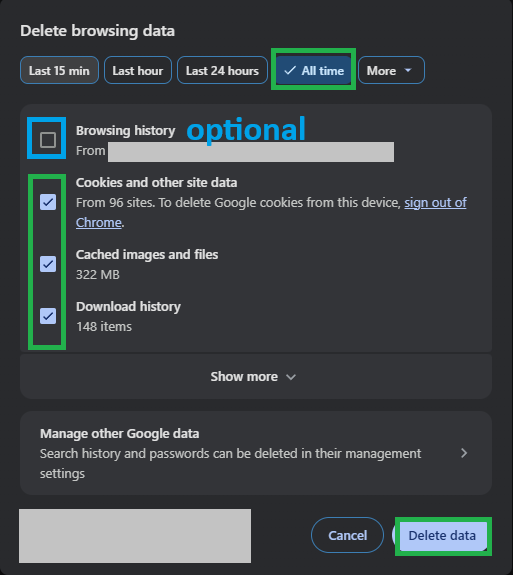Click the Delete data button
This screenshot has height=575, width=513.
tap(443, 536)
